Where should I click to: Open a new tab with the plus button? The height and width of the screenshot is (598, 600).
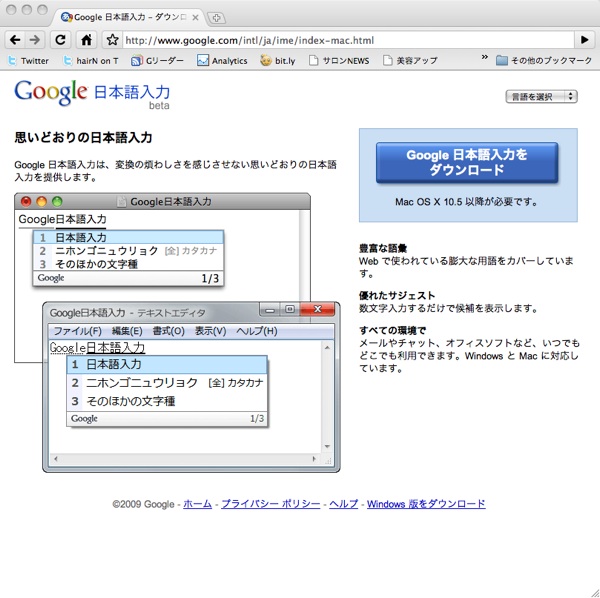216,18
